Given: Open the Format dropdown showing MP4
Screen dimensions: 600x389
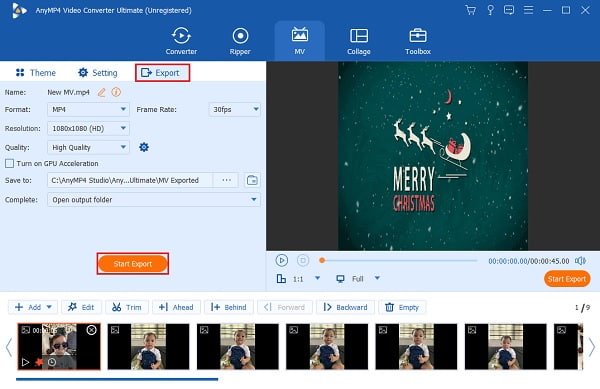Looking at the screenshot, I should coord(88,109).
